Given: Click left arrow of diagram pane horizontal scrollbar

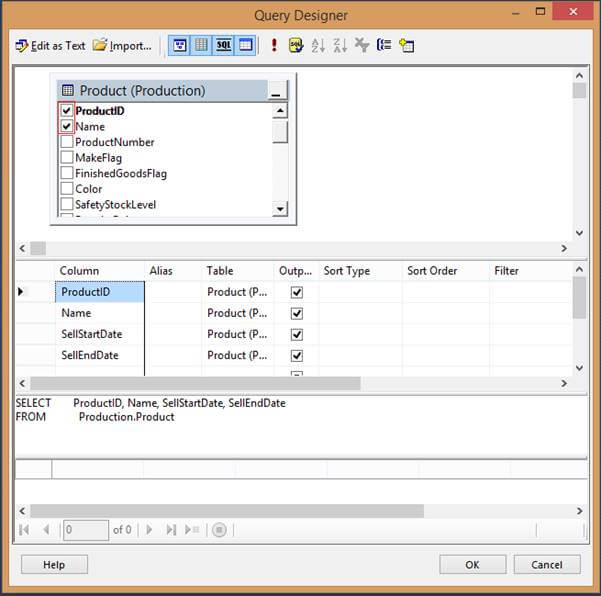Looking at the screenshot, I should pyautogui.click(x=22, y=248).
